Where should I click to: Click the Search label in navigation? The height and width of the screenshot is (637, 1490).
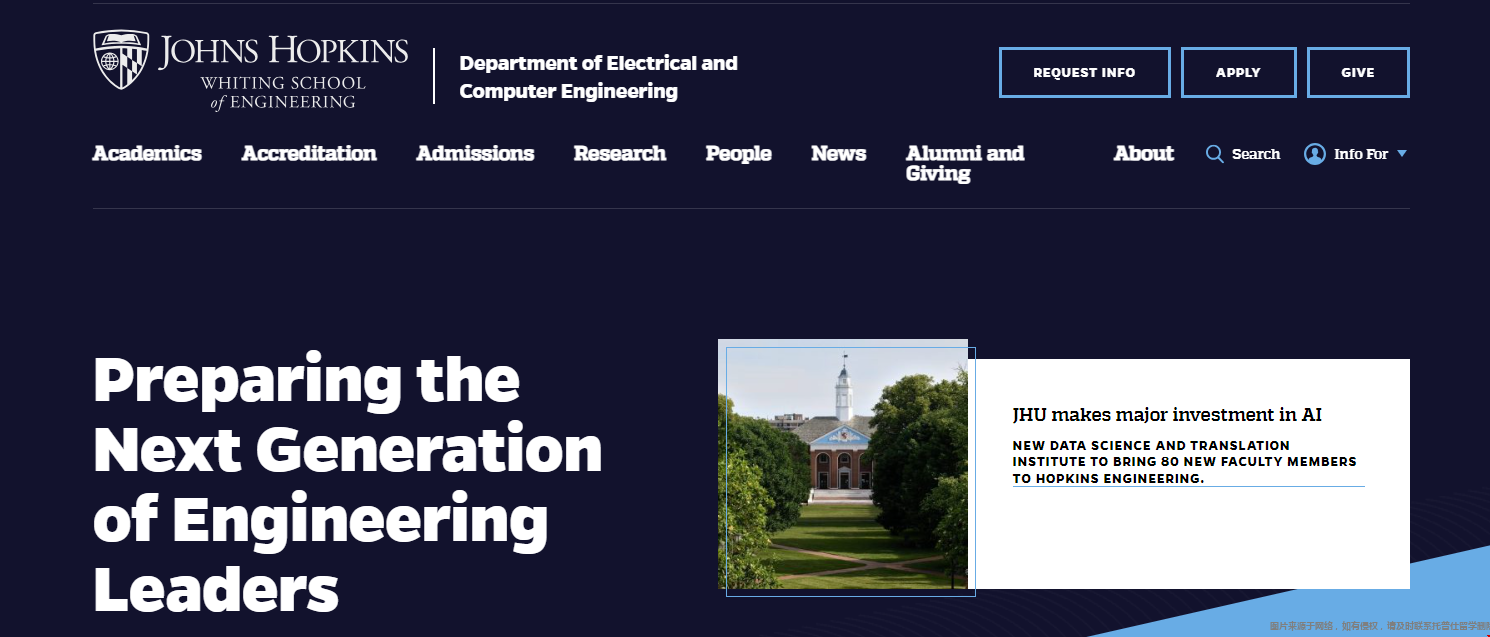pos(1256,154)
